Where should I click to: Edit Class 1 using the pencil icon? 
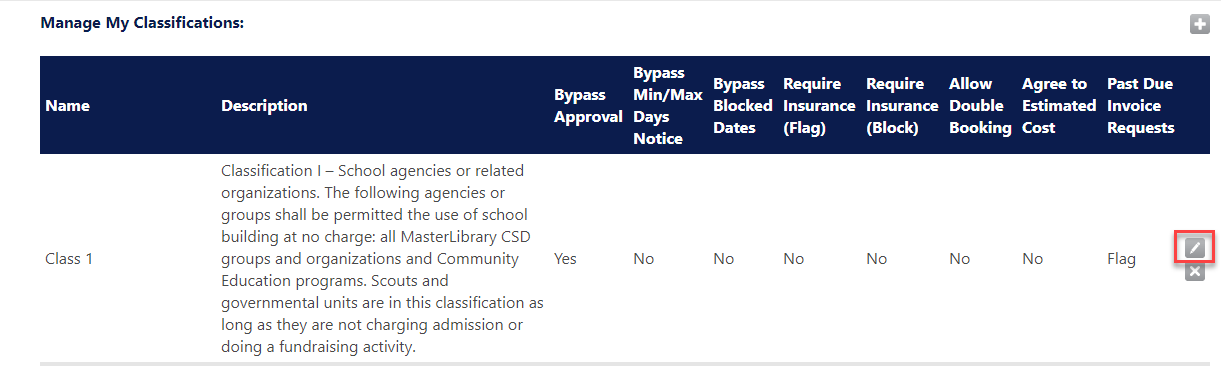point(1194,246)
